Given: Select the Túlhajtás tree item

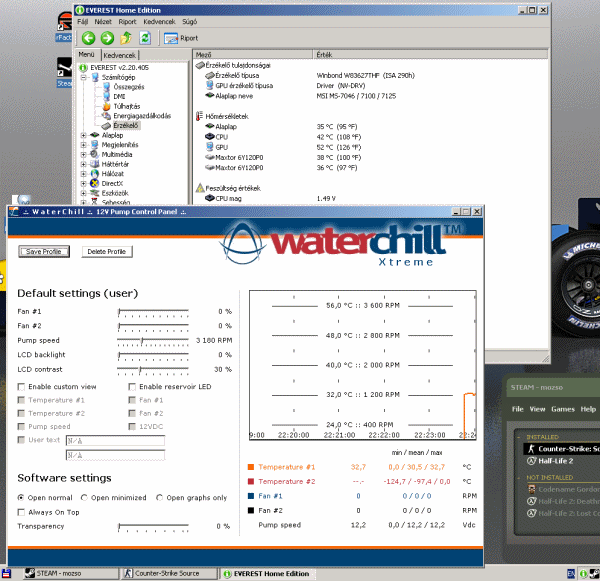Looking at the screenshot, I should point(127,106).
